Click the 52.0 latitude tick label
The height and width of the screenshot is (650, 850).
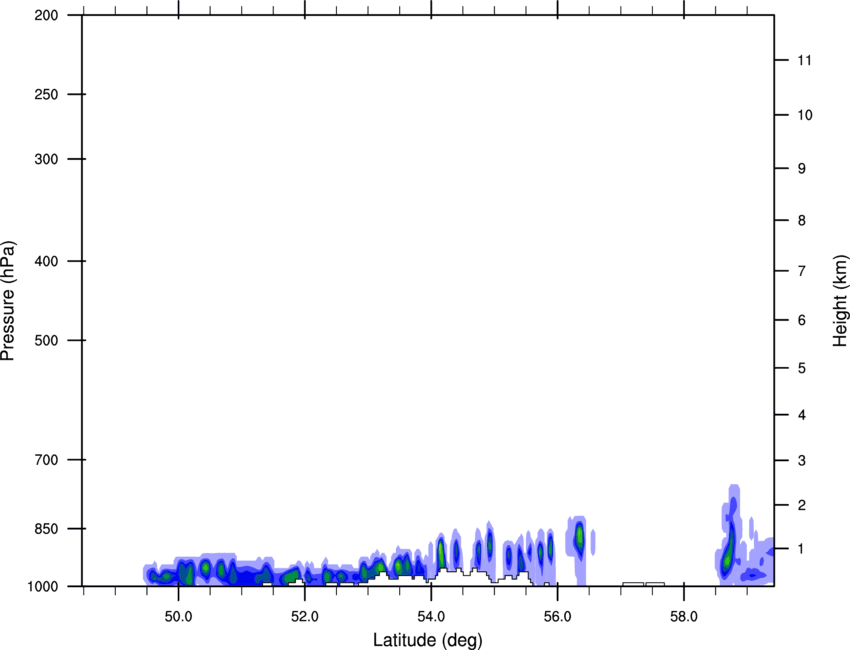click(305, 617)
